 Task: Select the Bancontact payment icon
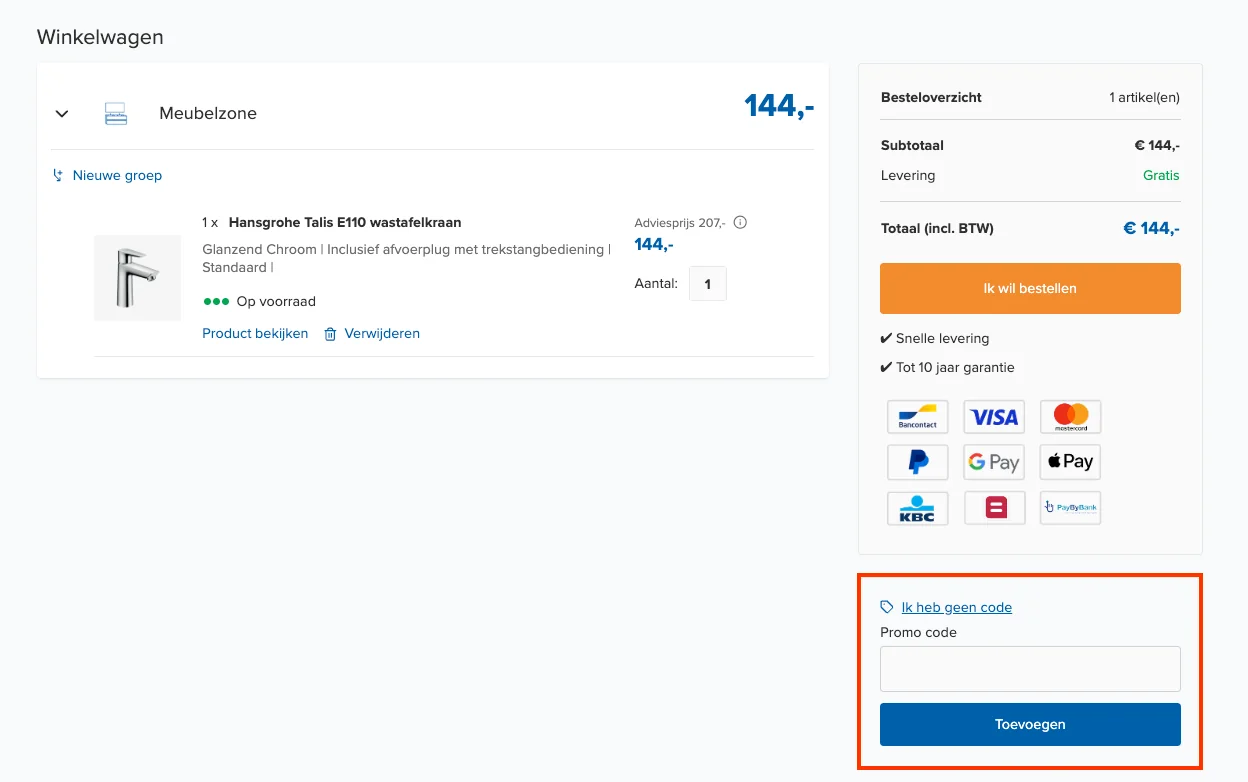point(917,416)
